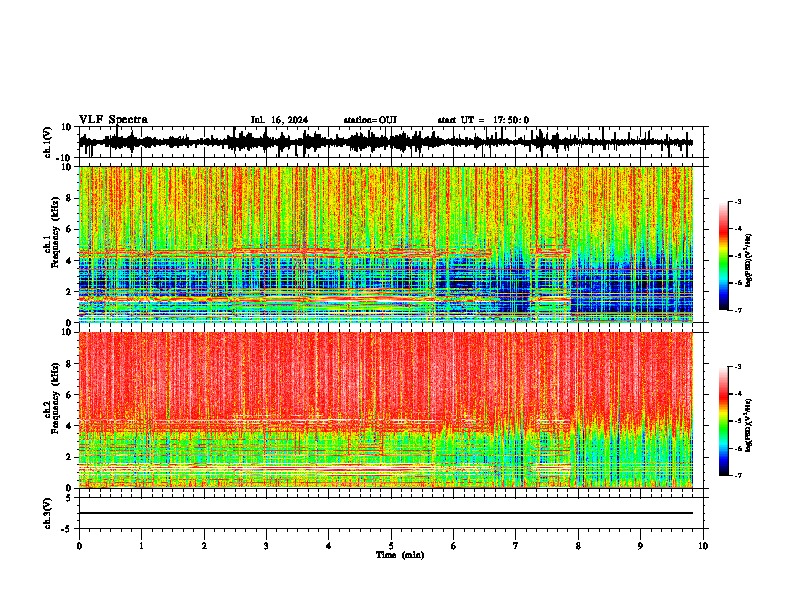
Task: Click the flat ch.3 voltage trace line
Action: [x=386, y=513]
